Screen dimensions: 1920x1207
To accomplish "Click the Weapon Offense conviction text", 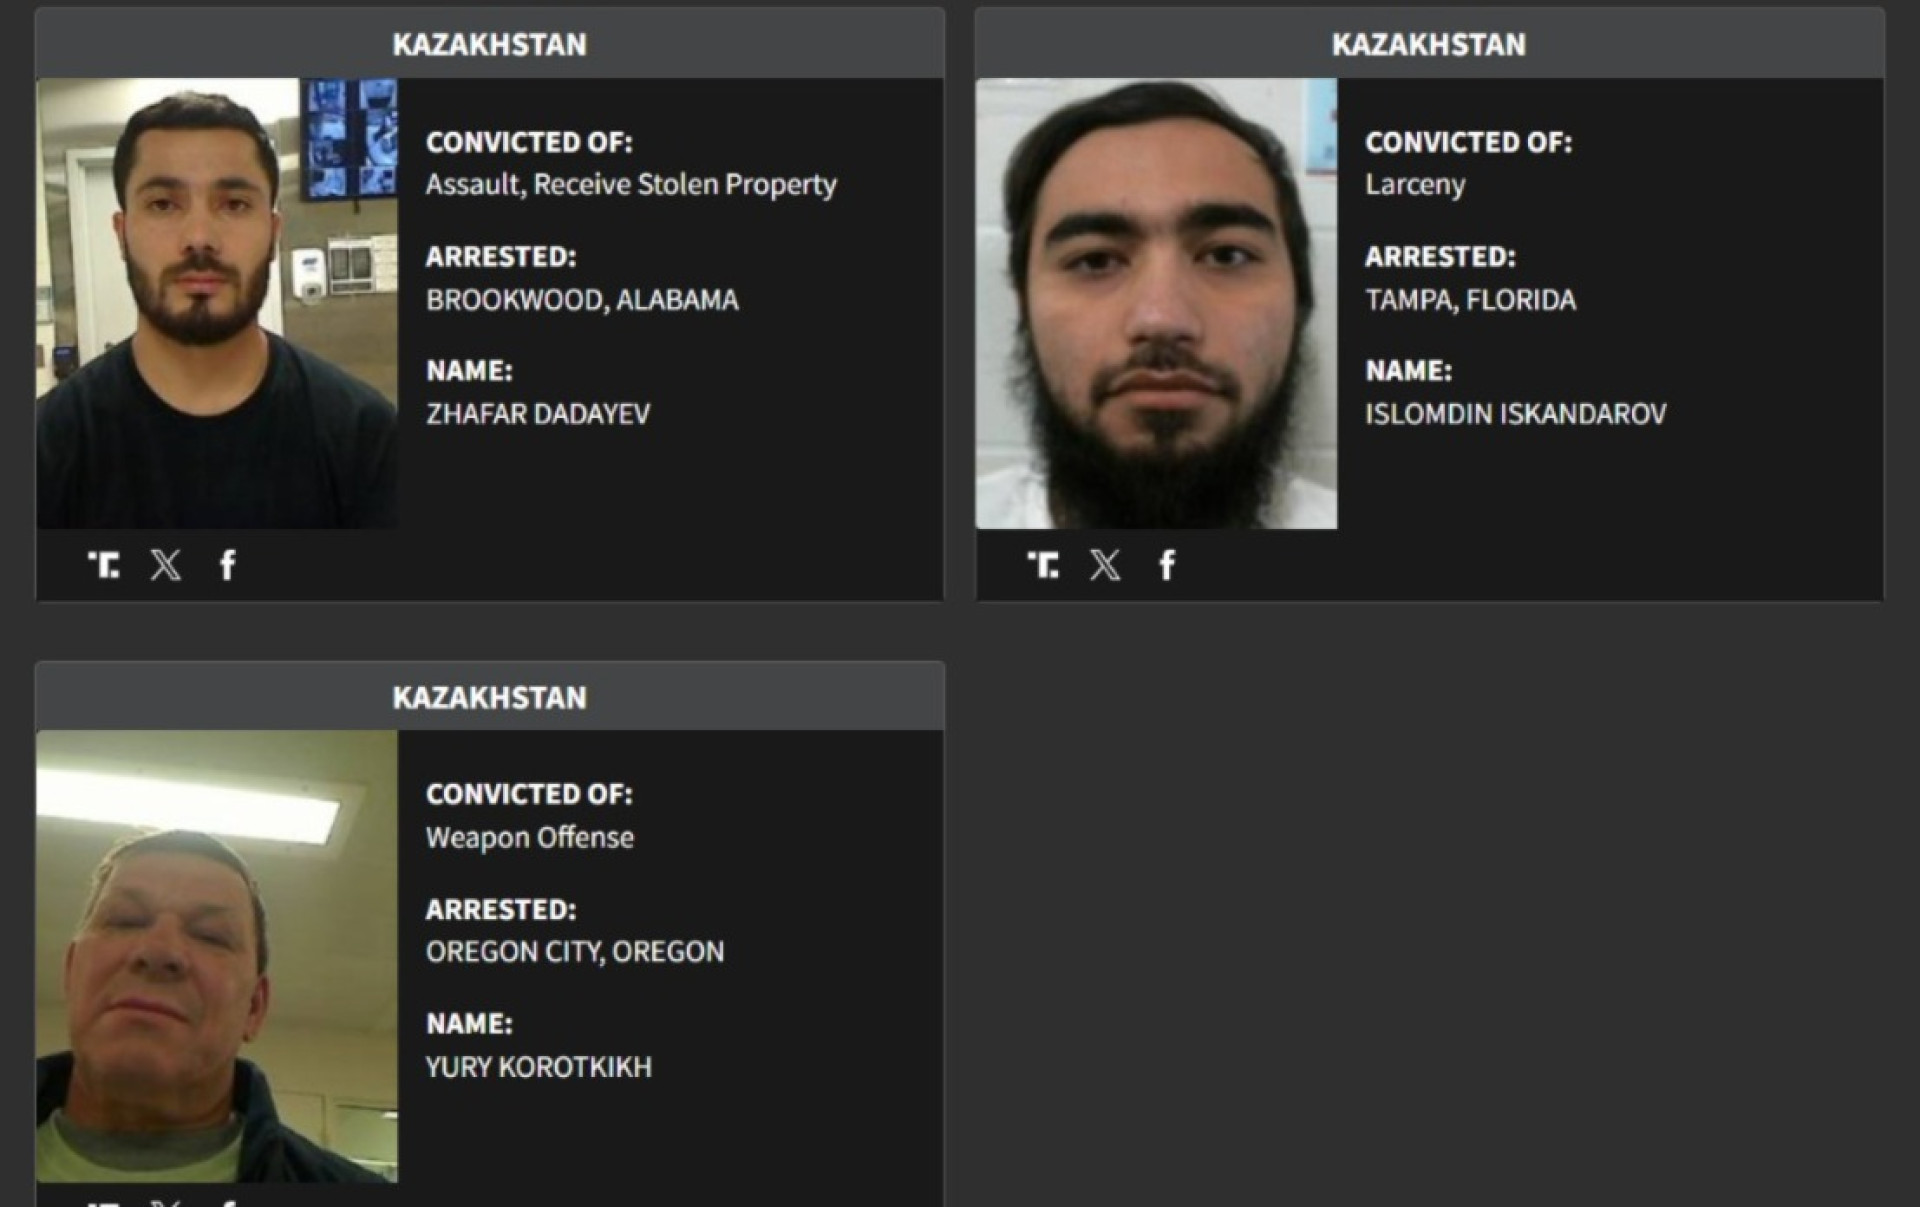I will click(530, 838).
